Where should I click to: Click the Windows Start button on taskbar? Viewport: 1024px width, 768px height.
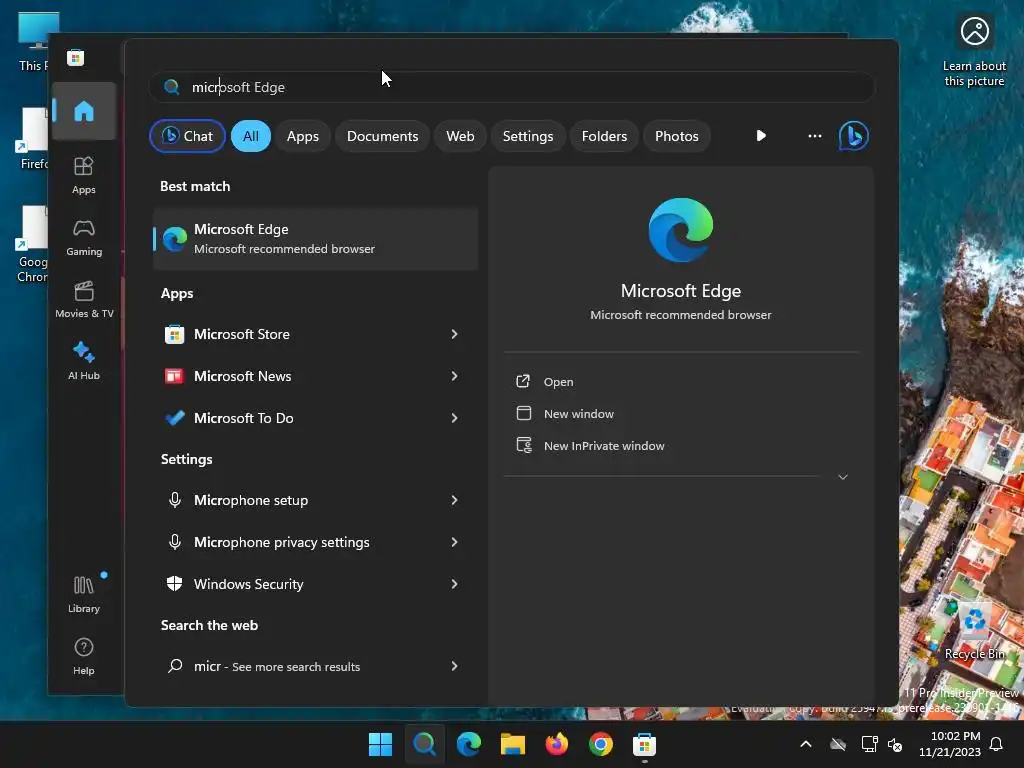click(380, 744)
